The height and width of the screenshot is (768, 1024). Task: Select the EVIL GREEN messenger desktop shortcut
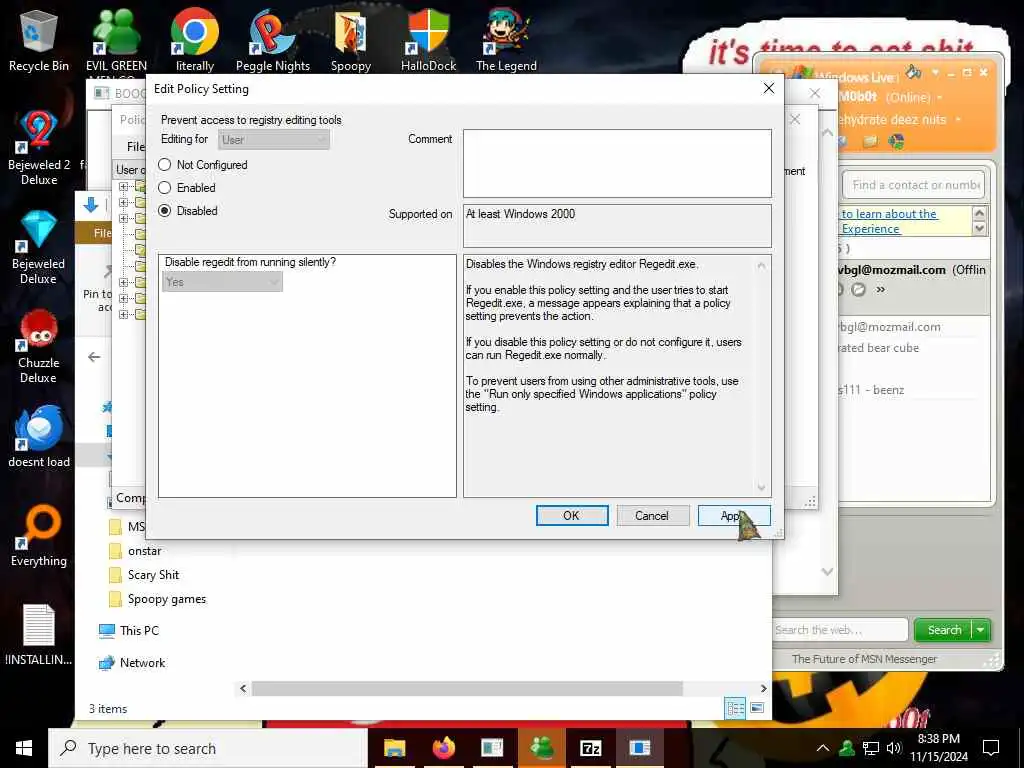click(116, 40)
